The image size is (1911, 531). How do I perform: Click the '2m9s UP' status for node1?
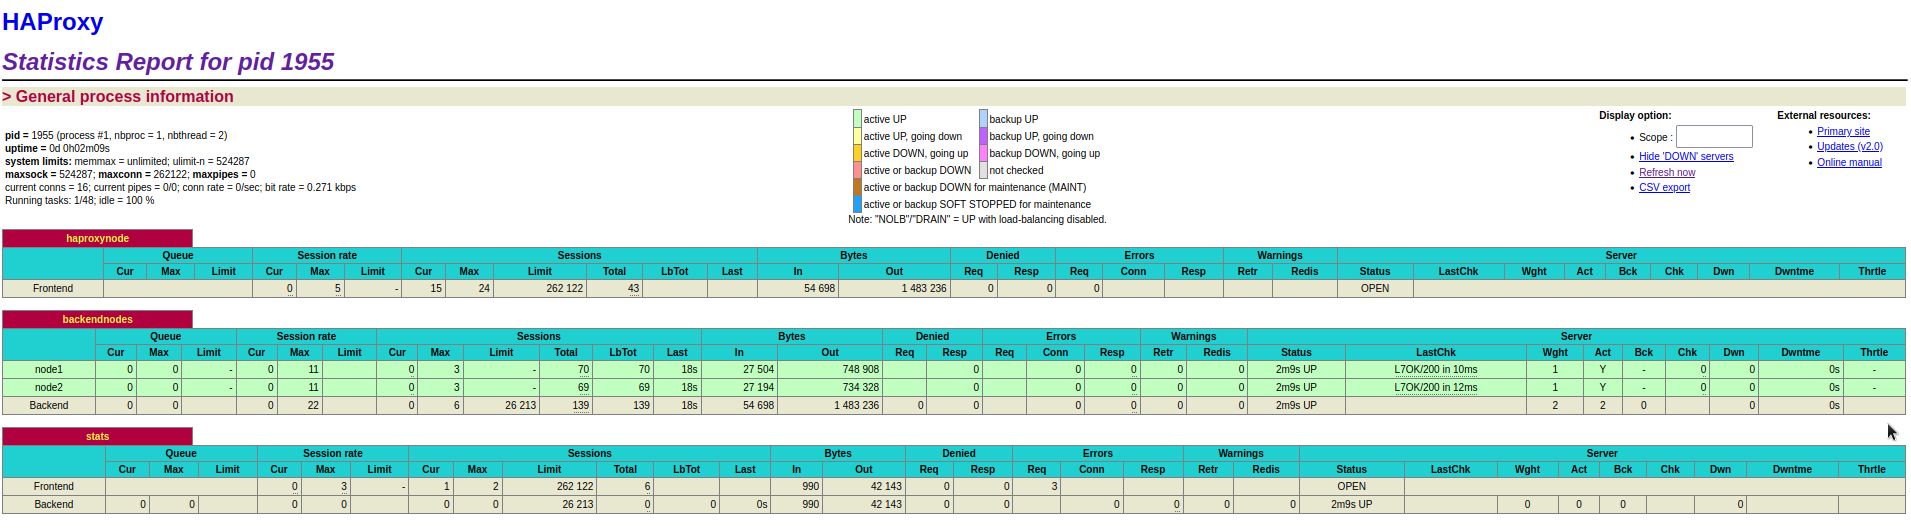(x=1296, y=369)
